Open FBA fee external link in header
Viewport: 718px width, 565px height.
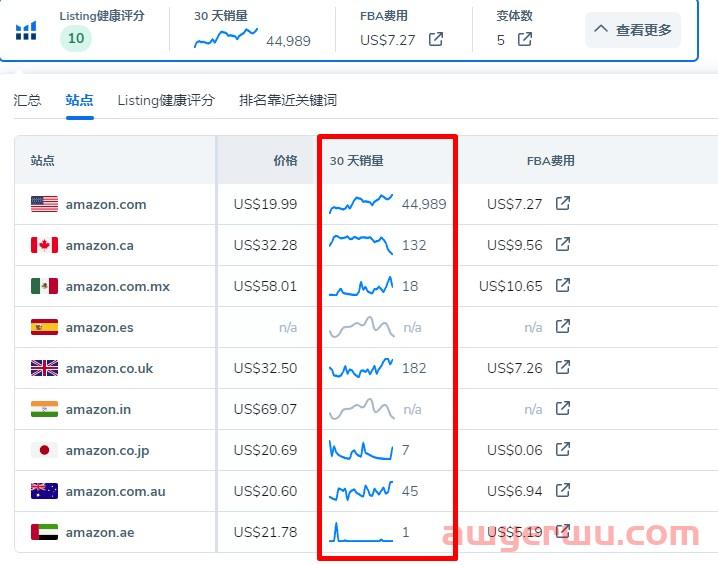[x=436, y=40]
